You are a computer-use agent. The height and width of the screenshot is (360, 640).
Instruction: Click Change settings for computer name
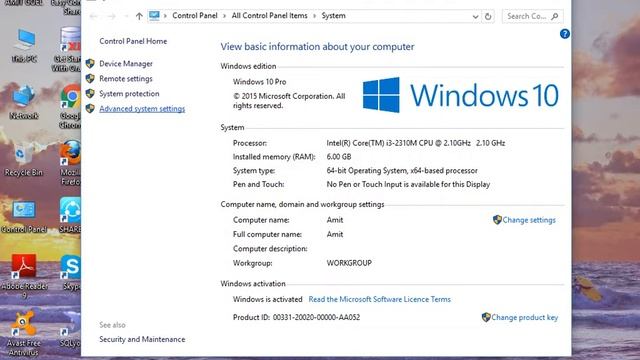coord(529,220)
